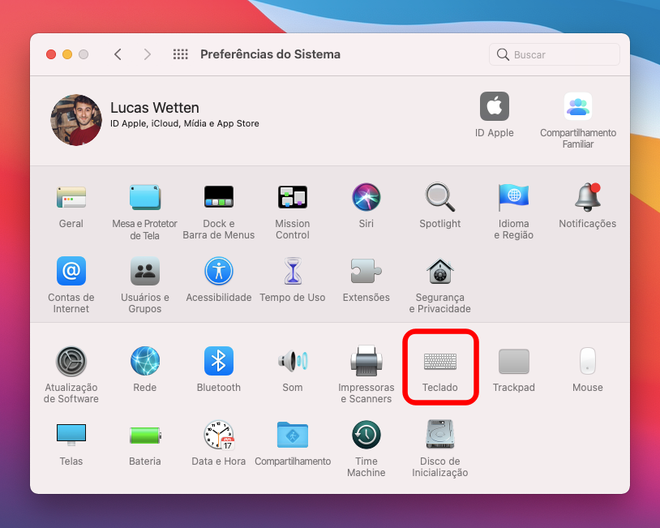The image size is (660, 528).
Task: Show all preferences grid button
Action: pyautogui.click(x=181, y=54)
